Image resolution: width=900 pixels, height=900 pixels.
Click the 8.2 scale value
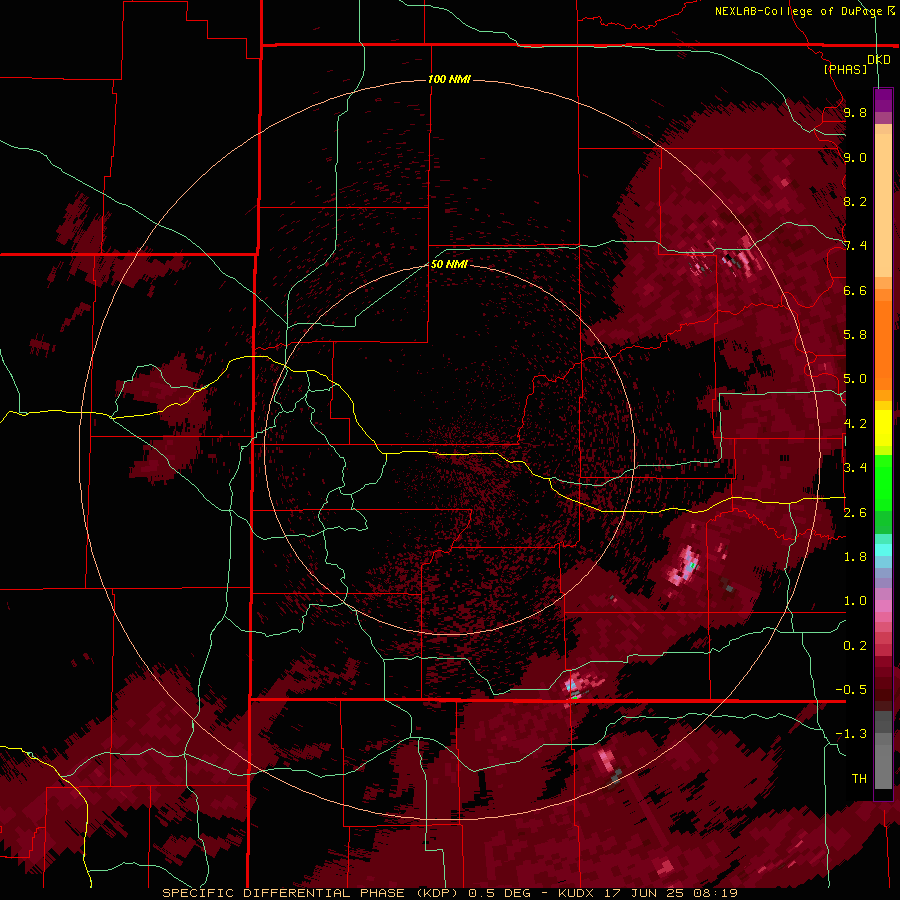tap(855, 201)
